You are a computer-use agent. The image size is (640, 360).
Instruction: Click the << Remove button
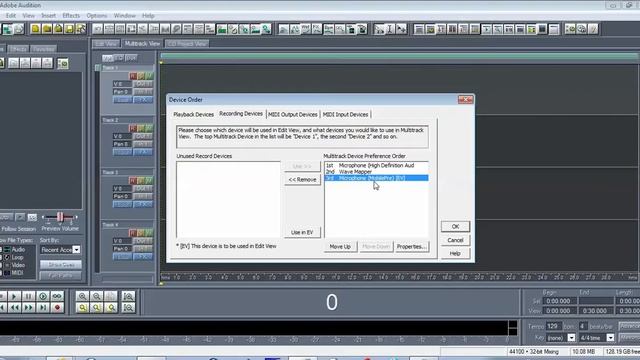tap(302, 180)
